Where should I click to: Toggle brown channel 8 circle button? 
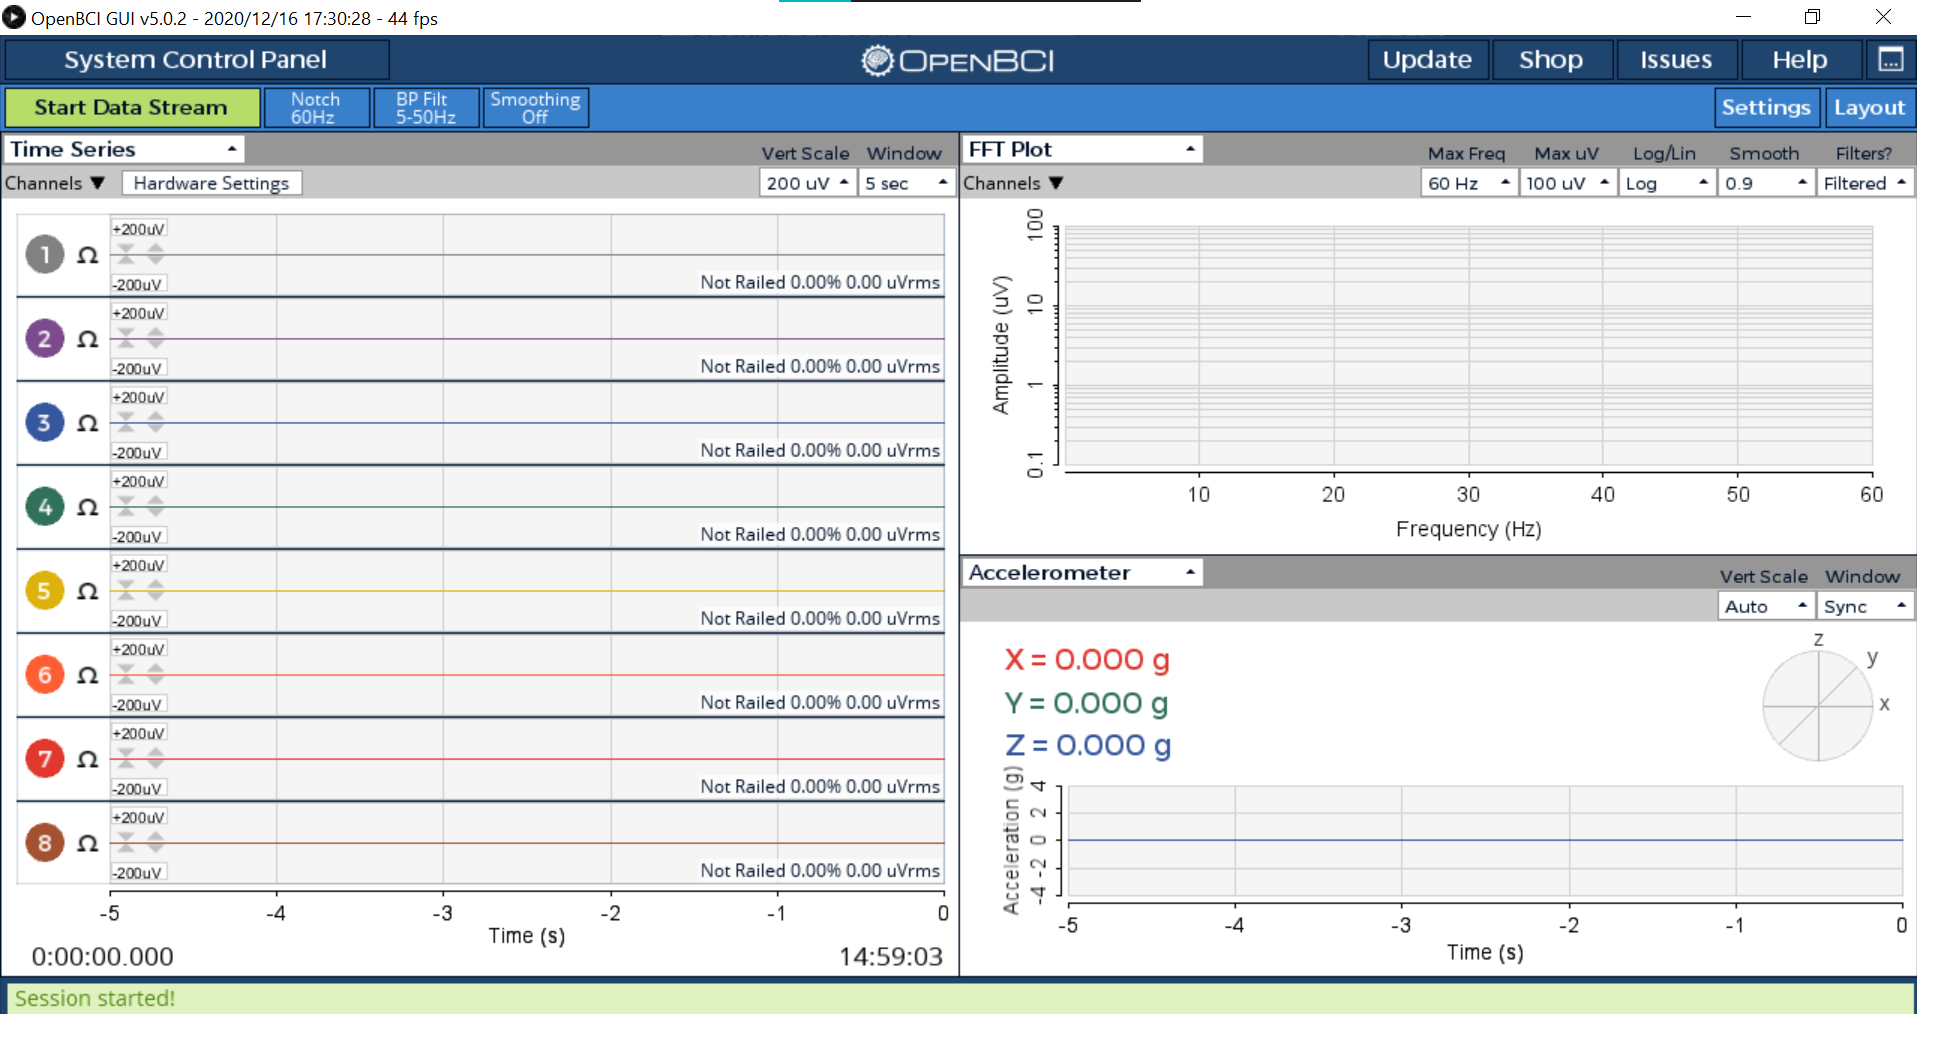(44, 843)
